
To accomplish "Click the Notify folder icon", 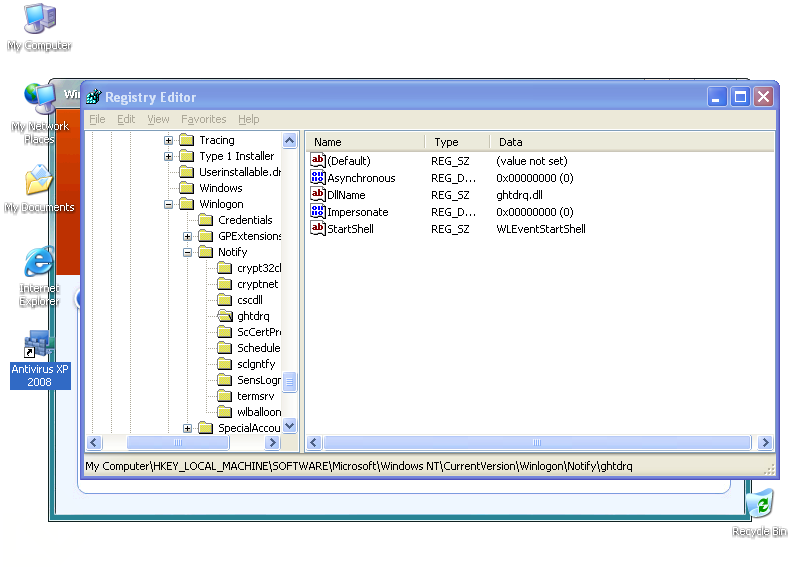I will click(x=206, y=252).
